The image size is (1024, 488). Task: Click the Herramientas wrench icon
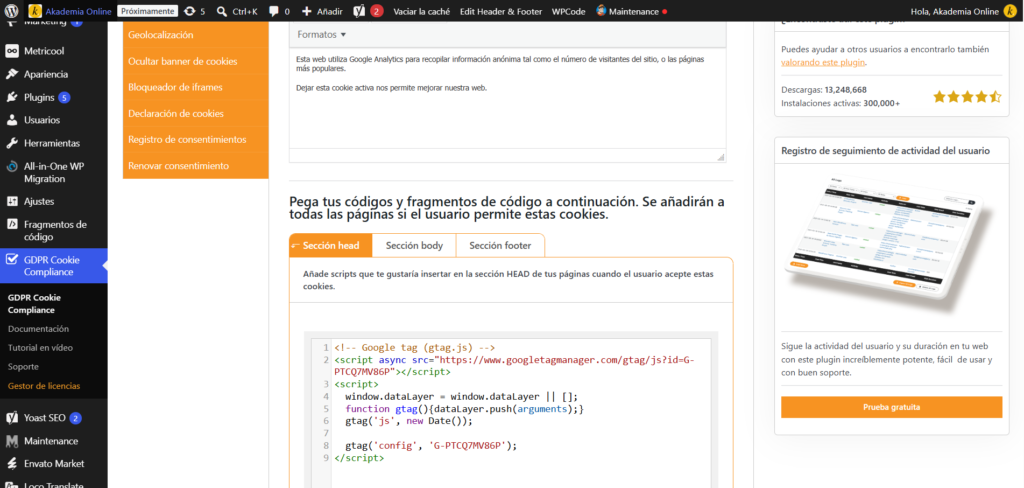[x=12, y=143]
